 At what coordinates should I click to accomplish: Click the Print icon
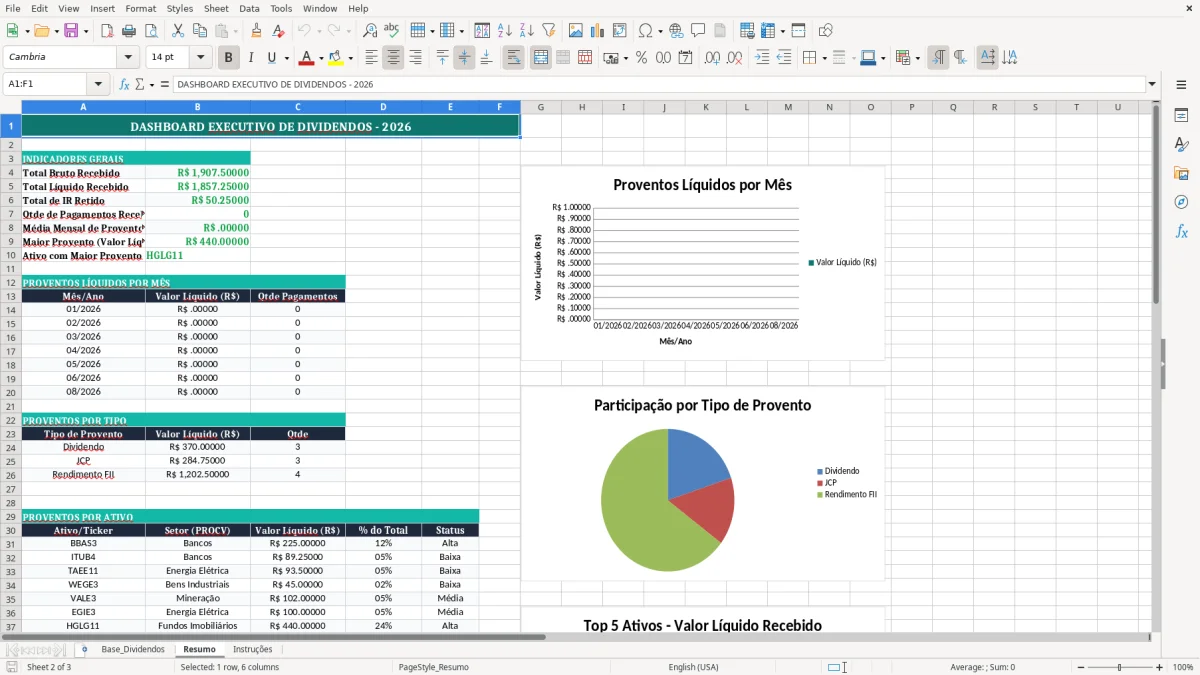click(129, 31)
